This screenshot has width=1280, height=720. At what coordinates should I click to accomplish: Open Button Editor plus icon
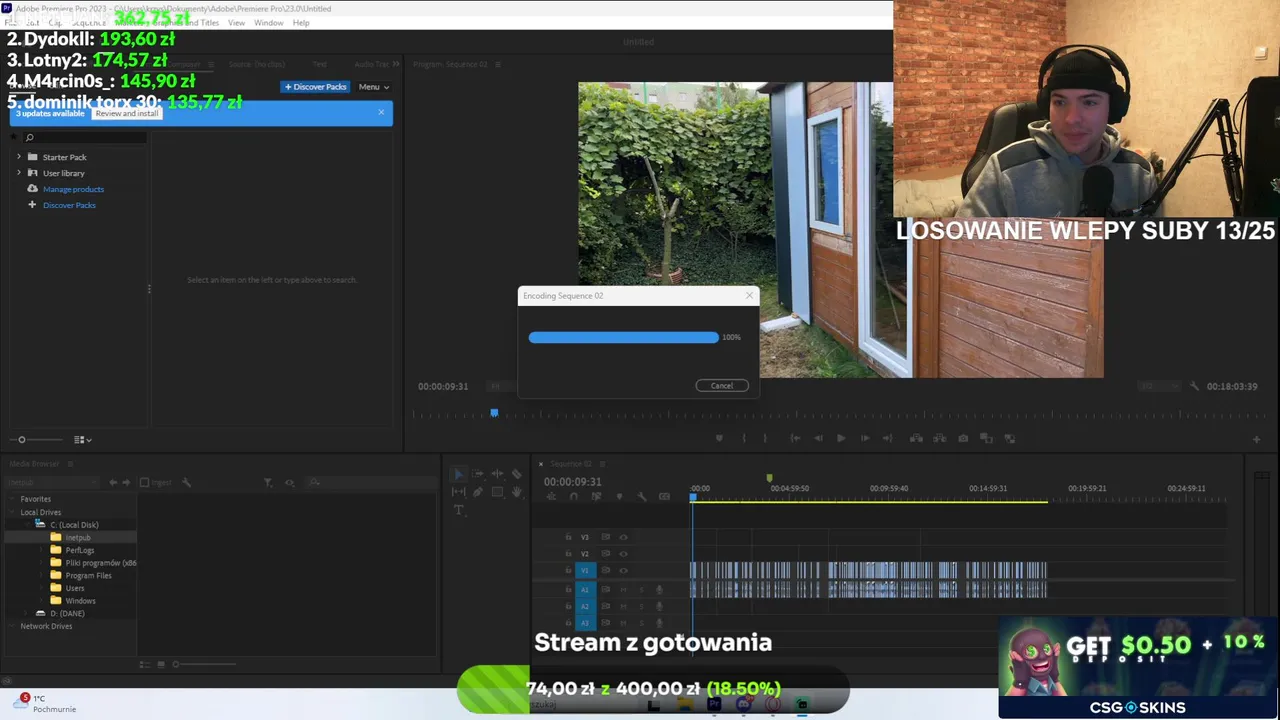[x=1256, y=439]
